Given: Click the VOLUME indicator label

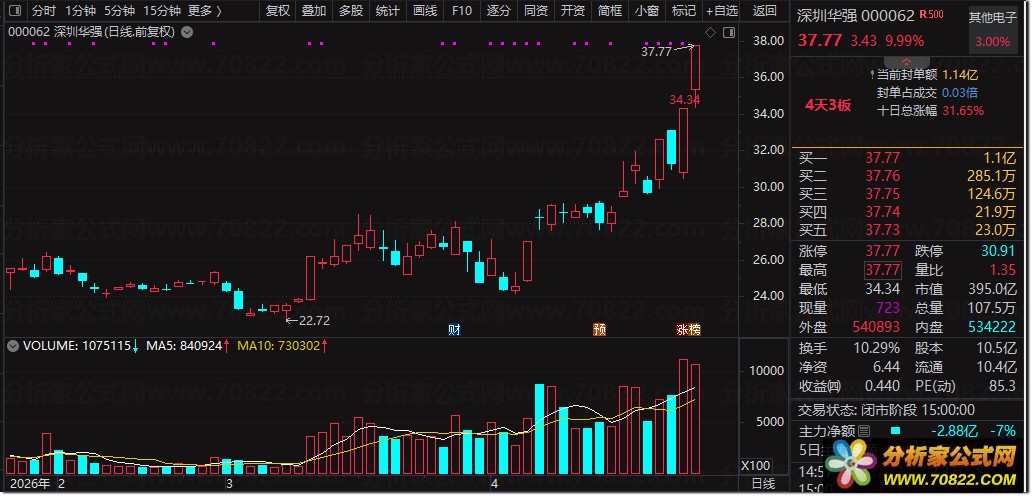Looking at the screenshot, I should click(x=80, y=345).
